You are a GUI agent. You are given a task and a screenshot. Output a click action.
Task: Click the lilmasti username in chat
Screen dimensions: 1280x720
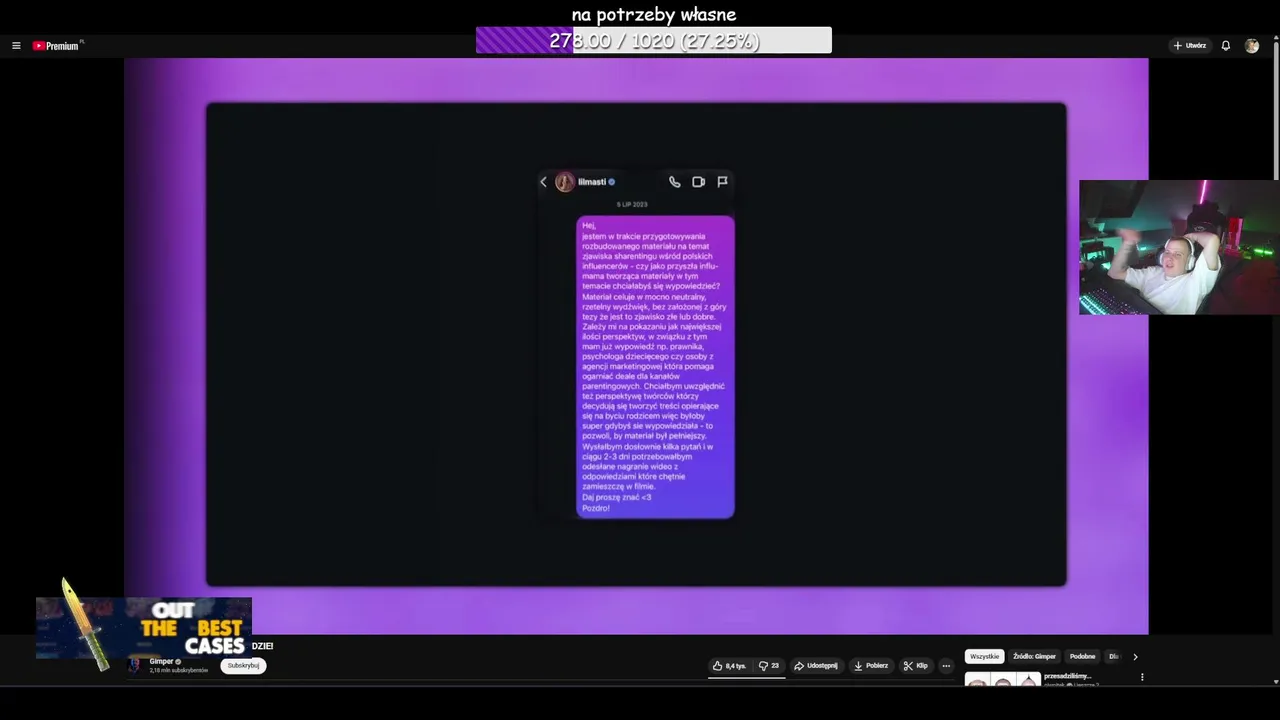pyautogui.click(x=592, y=182)
